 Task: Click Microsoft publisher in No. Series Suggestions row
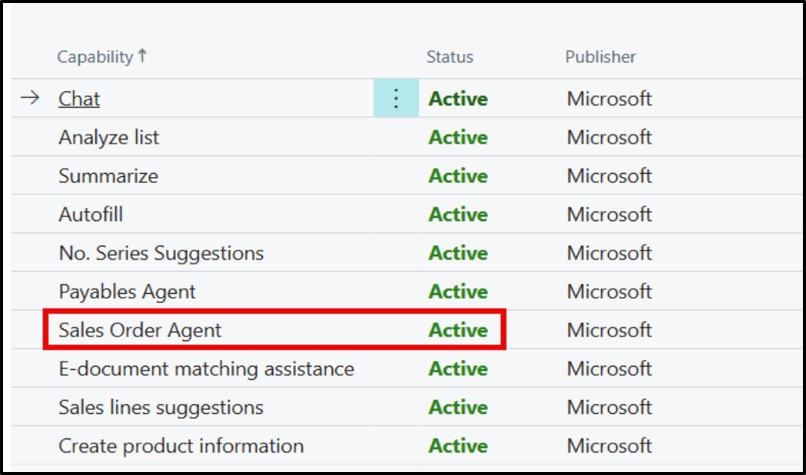(609, 253)
